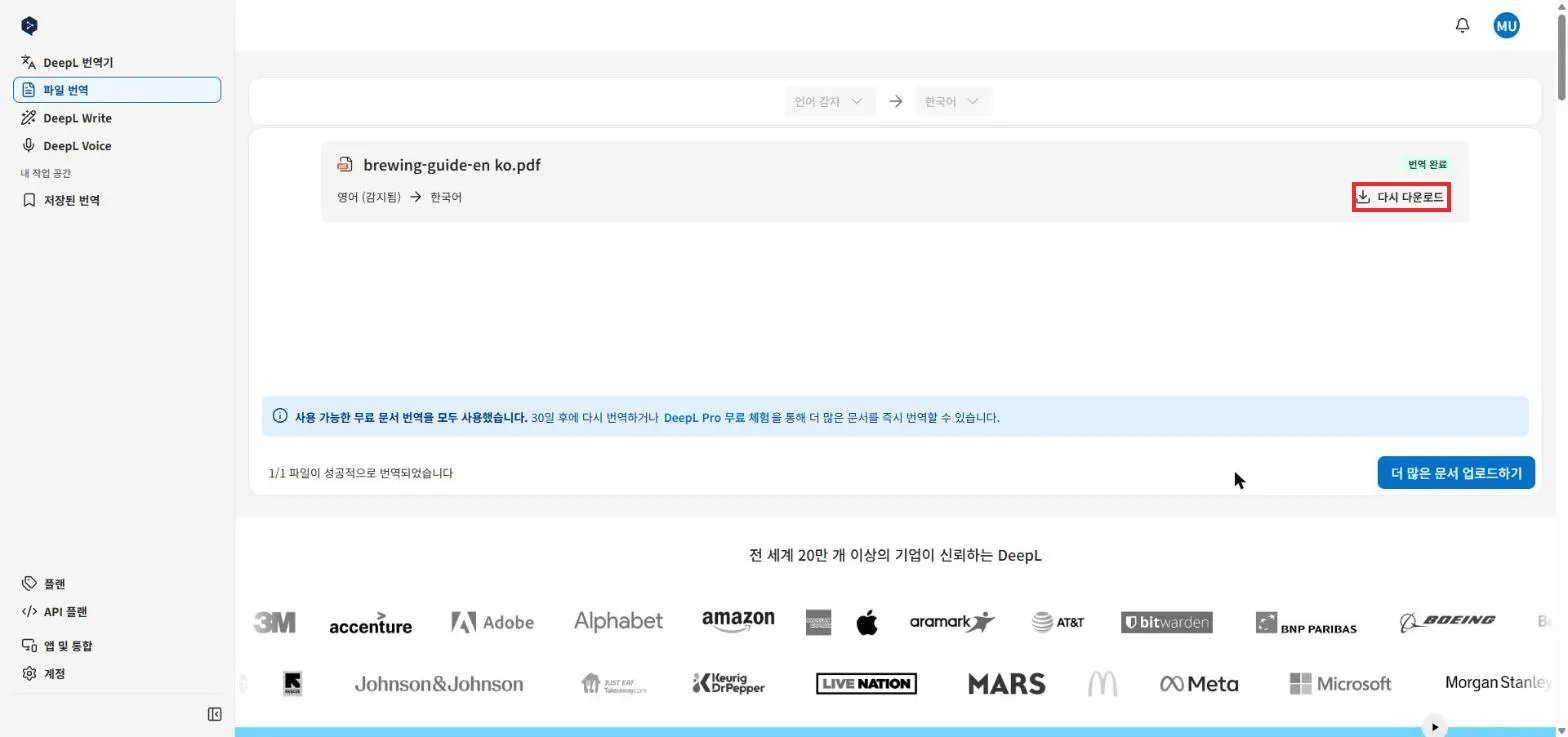
Task: Click the 영어 (감지됨) language text
Action: (x=370, y=197)
